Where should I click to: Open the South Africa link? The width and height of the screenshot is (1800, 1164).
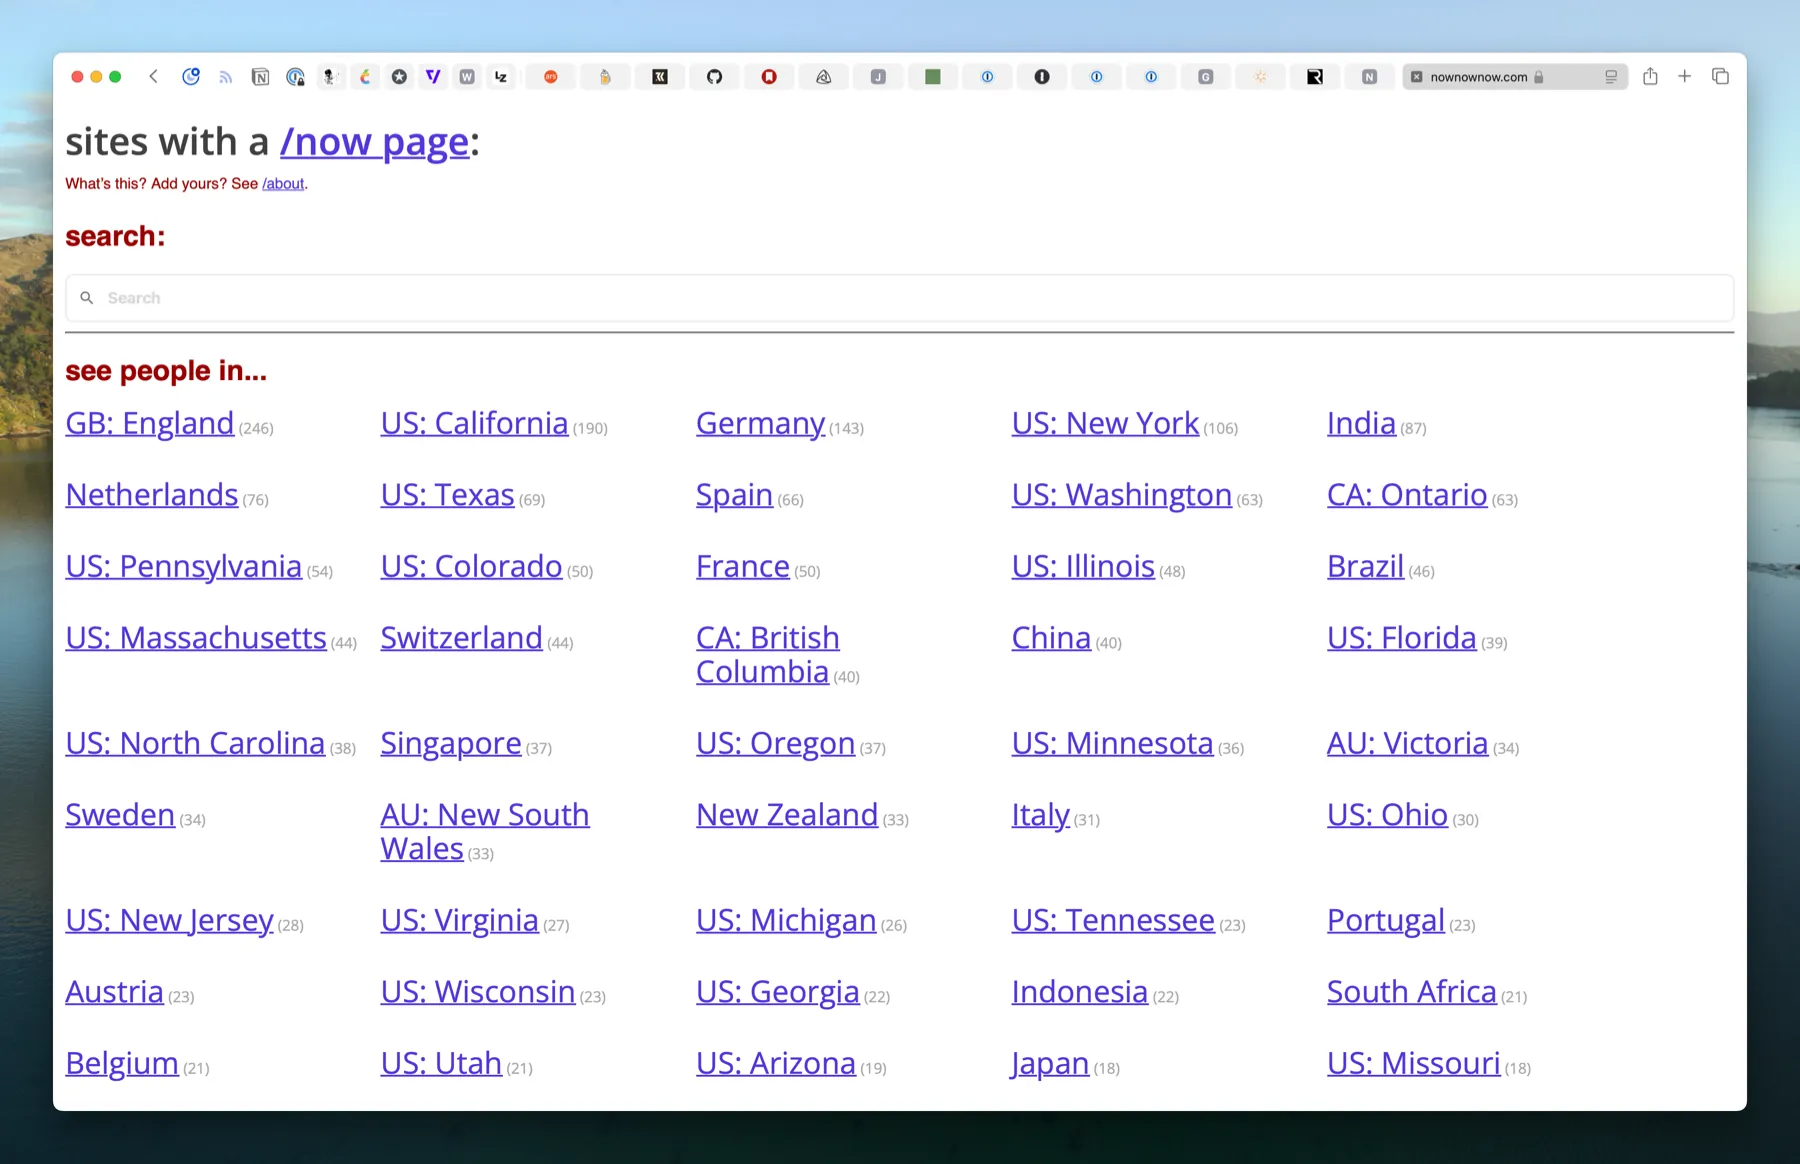click(1411, 991)
